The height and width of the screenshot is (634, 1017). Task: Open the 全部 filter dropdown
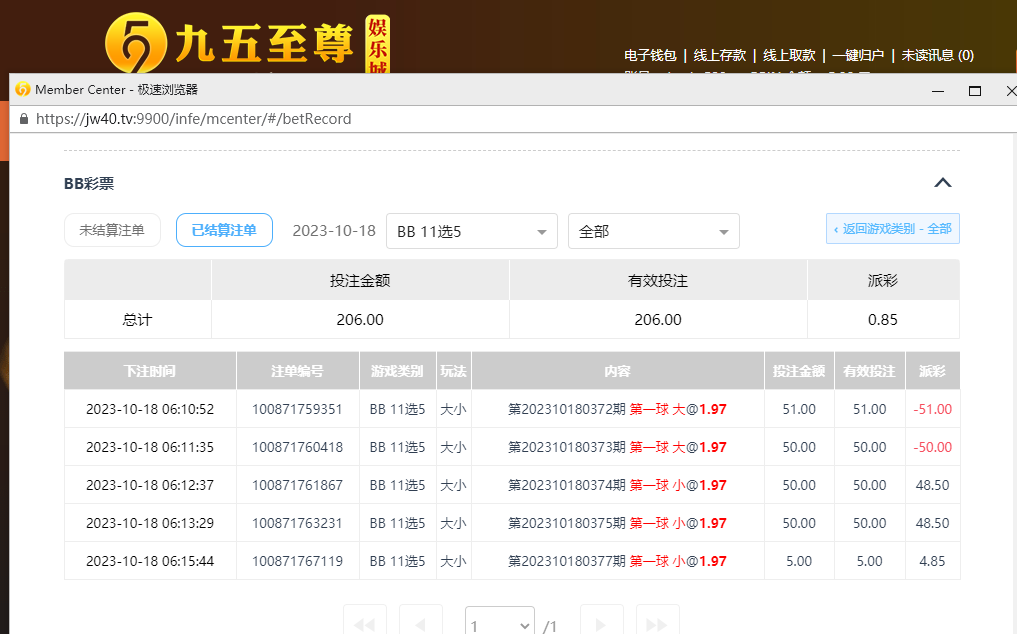tap(653, 231)
